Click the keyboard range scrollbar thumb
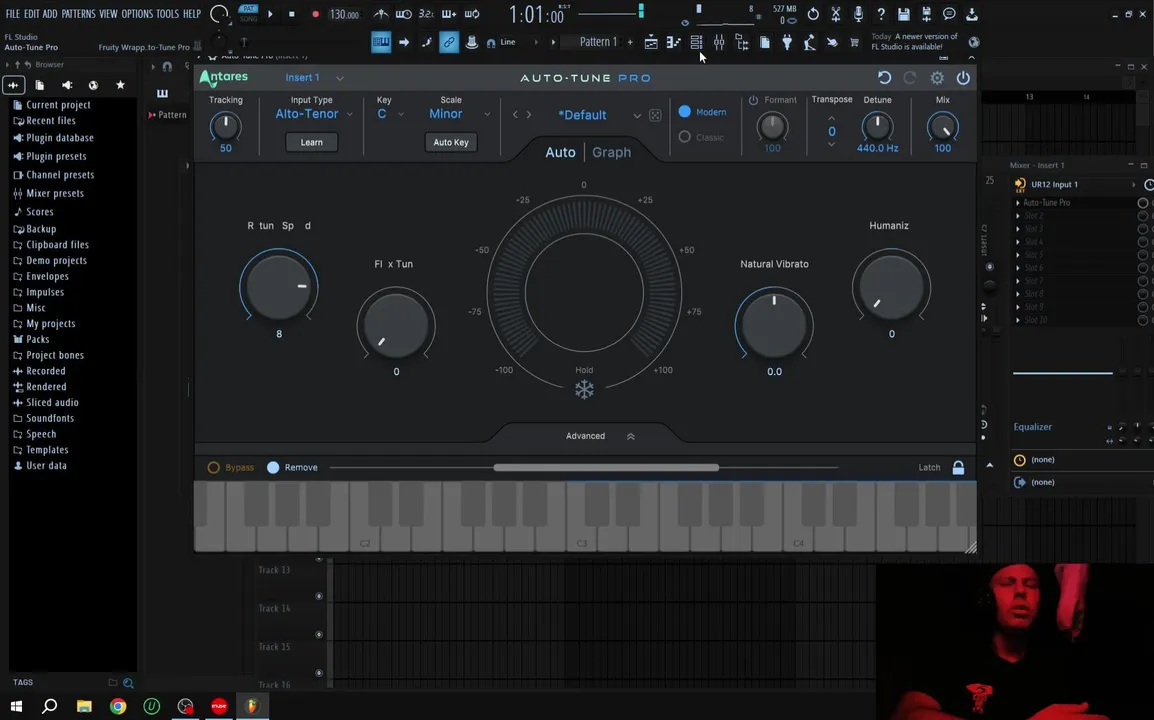The width and height of the screenshot is (1154, 720). [606, 467]
